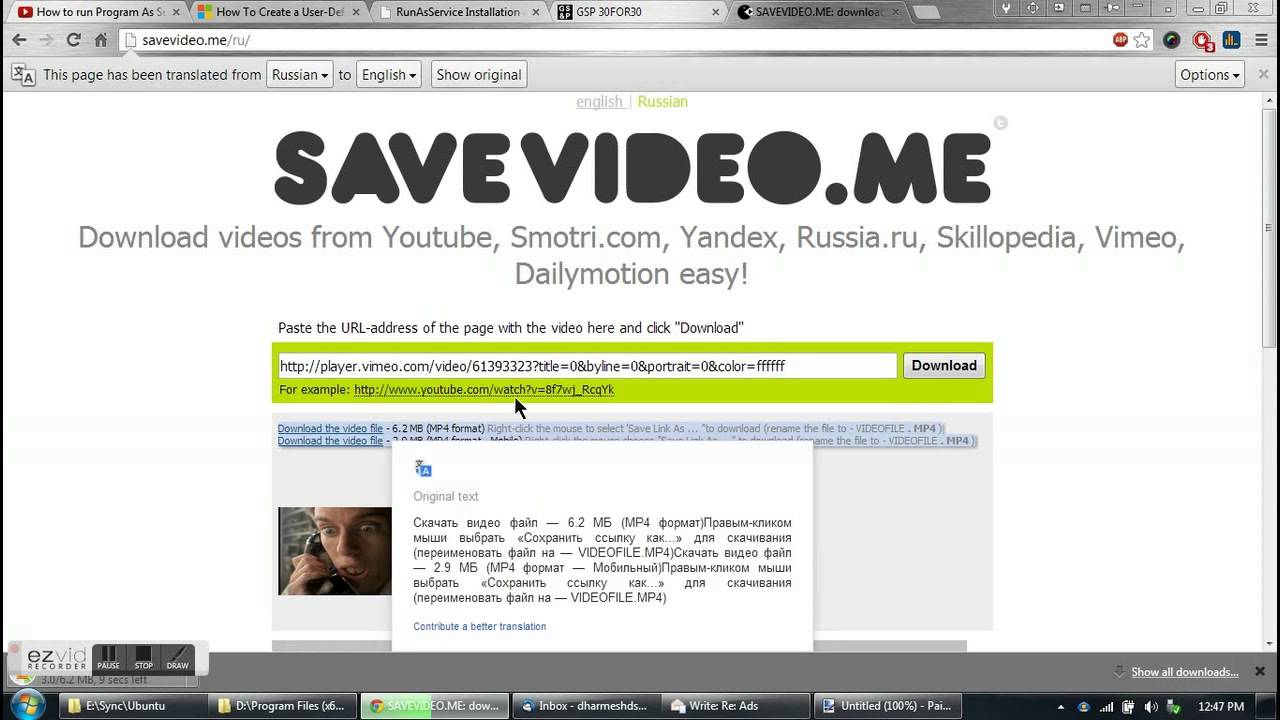Viewport: 1280px width, 720px height.
Task: Click Contribute a better translation
Action: pos(480,627)
